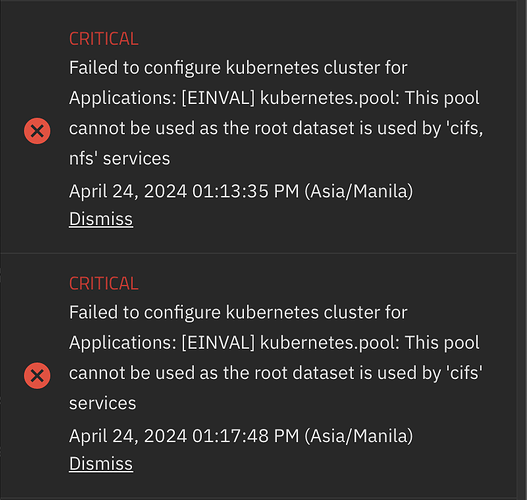Click 'kubernetes.pool:' in the first alert

[330, 98]
